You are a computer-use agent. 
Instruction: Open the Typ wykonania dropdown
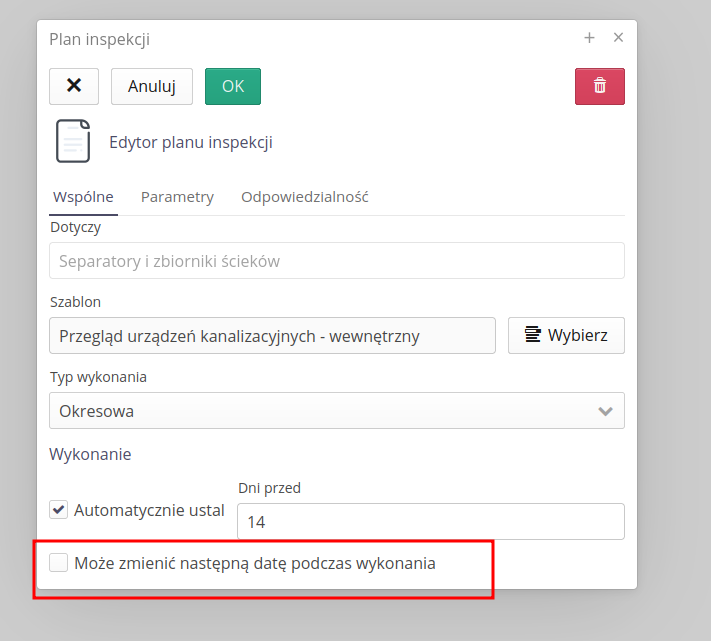[x=336, y=411]
